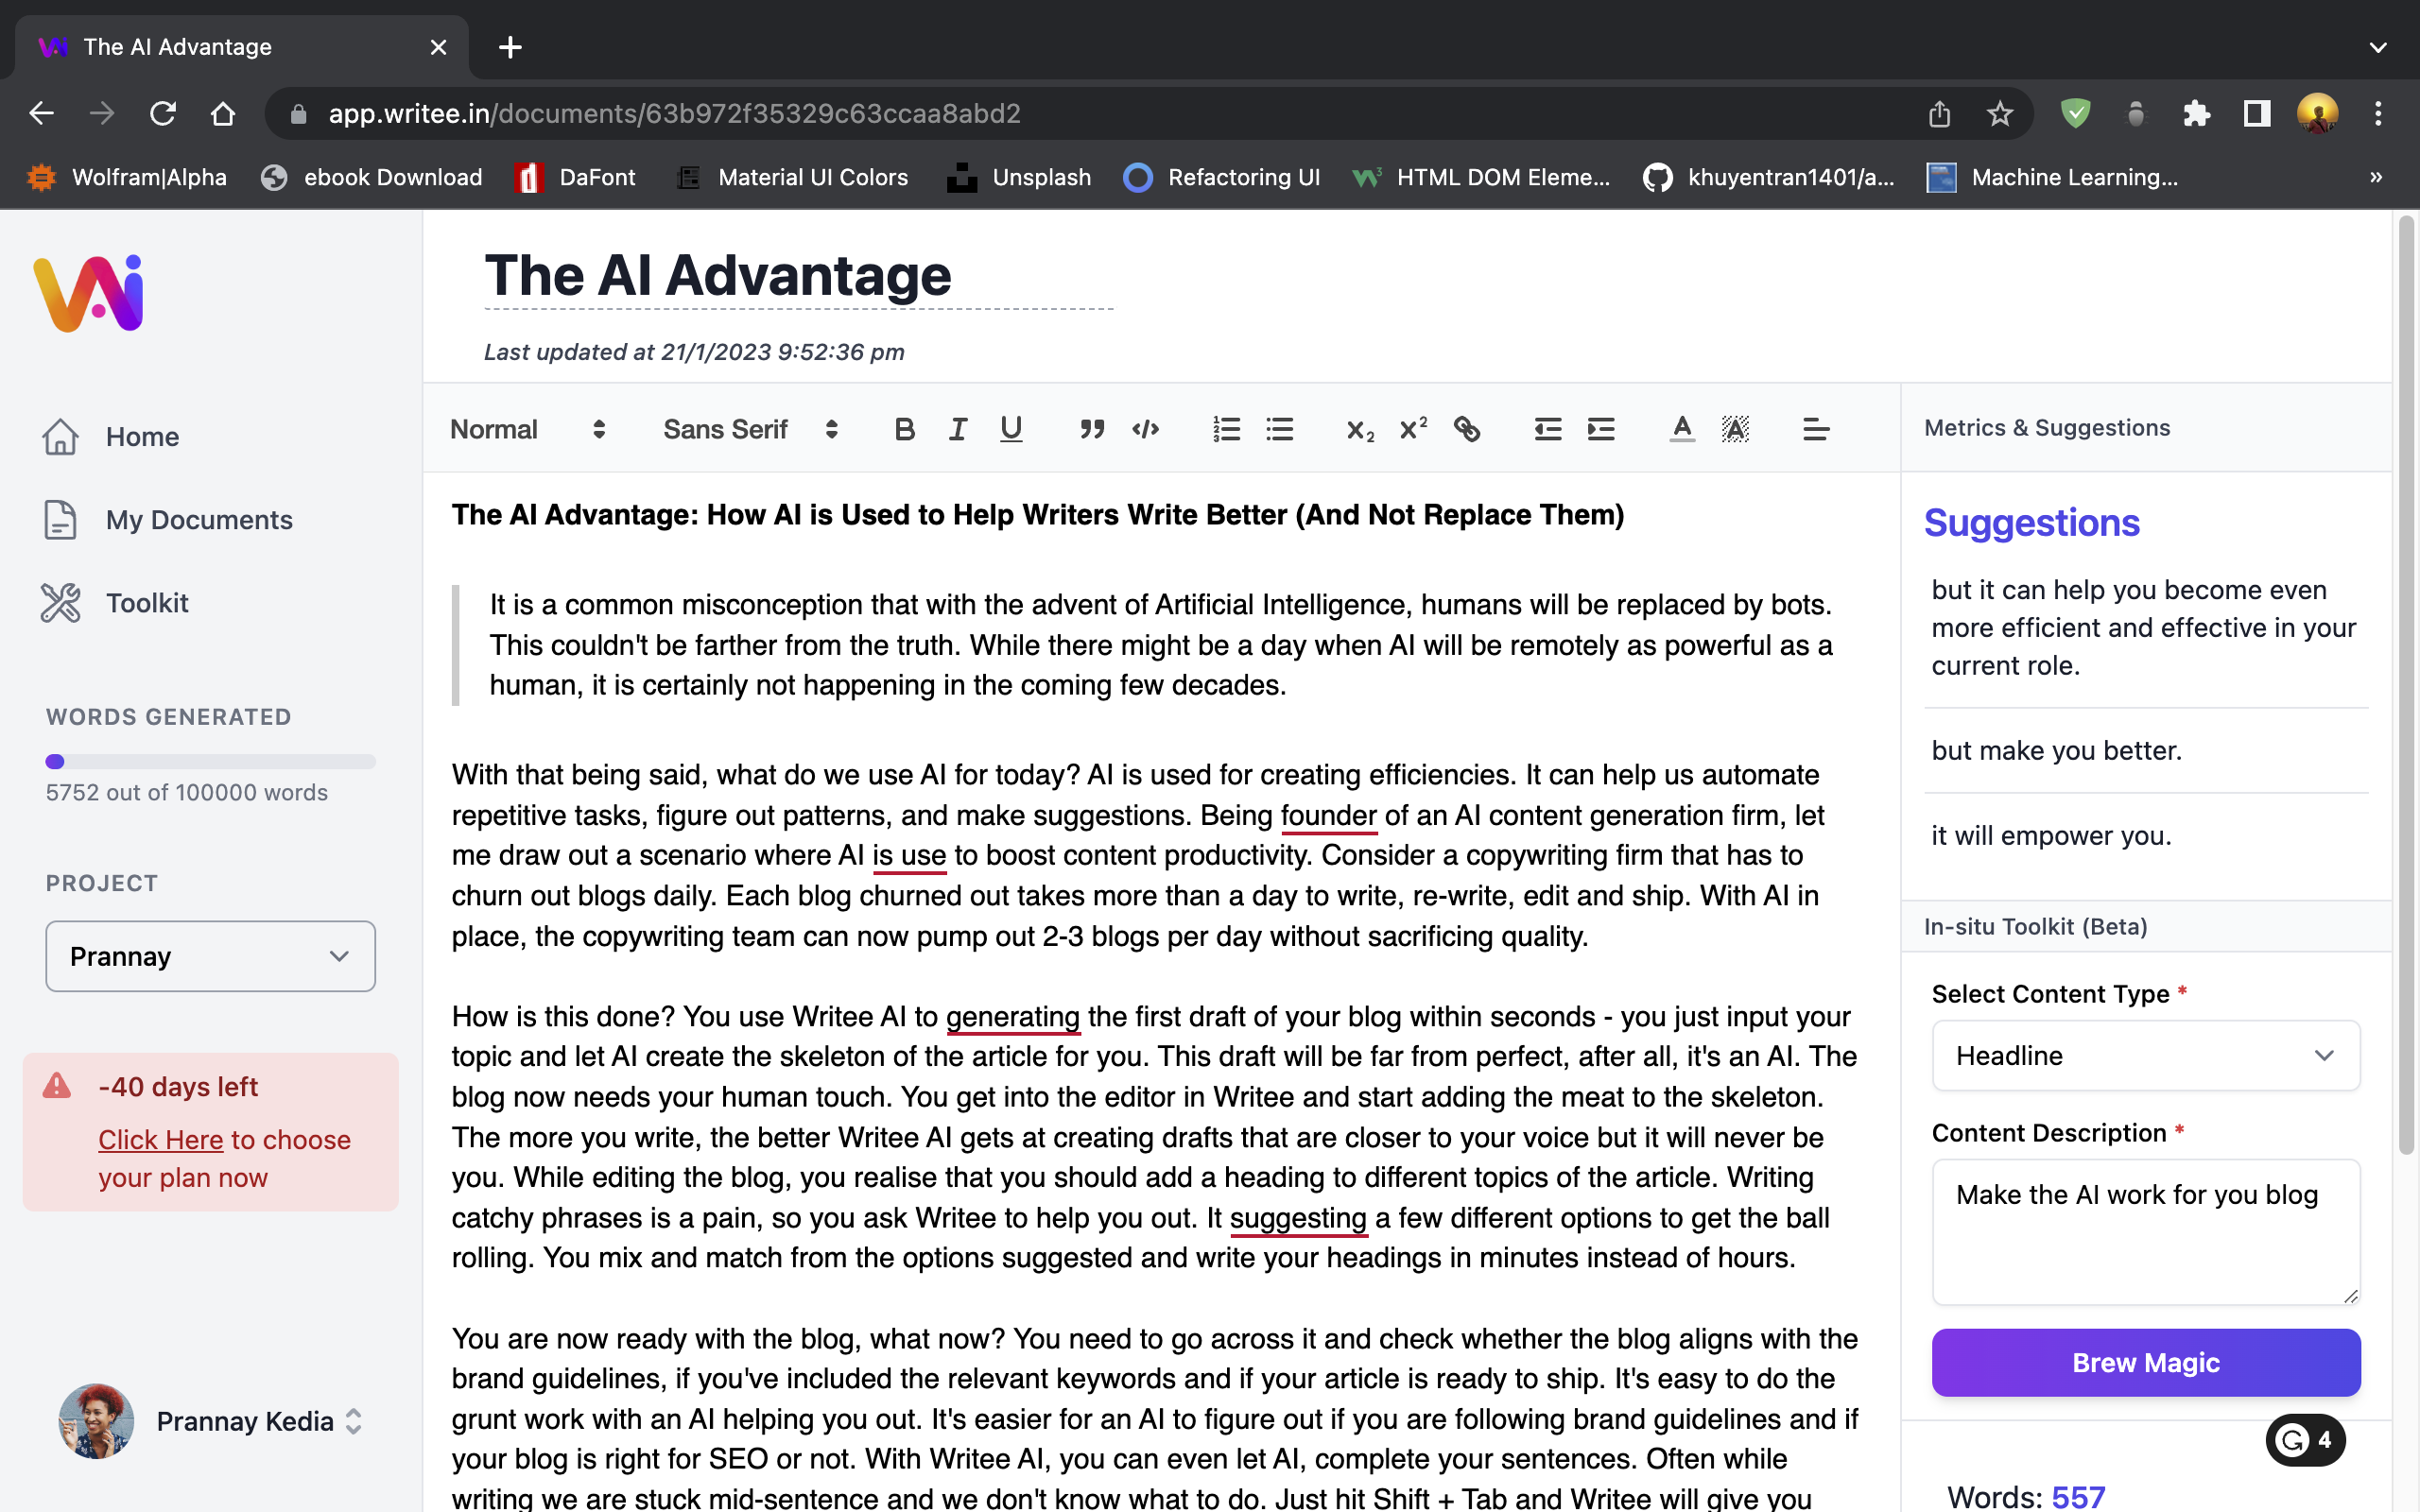Insert a hyperlink using link icon

[1467, 429]
